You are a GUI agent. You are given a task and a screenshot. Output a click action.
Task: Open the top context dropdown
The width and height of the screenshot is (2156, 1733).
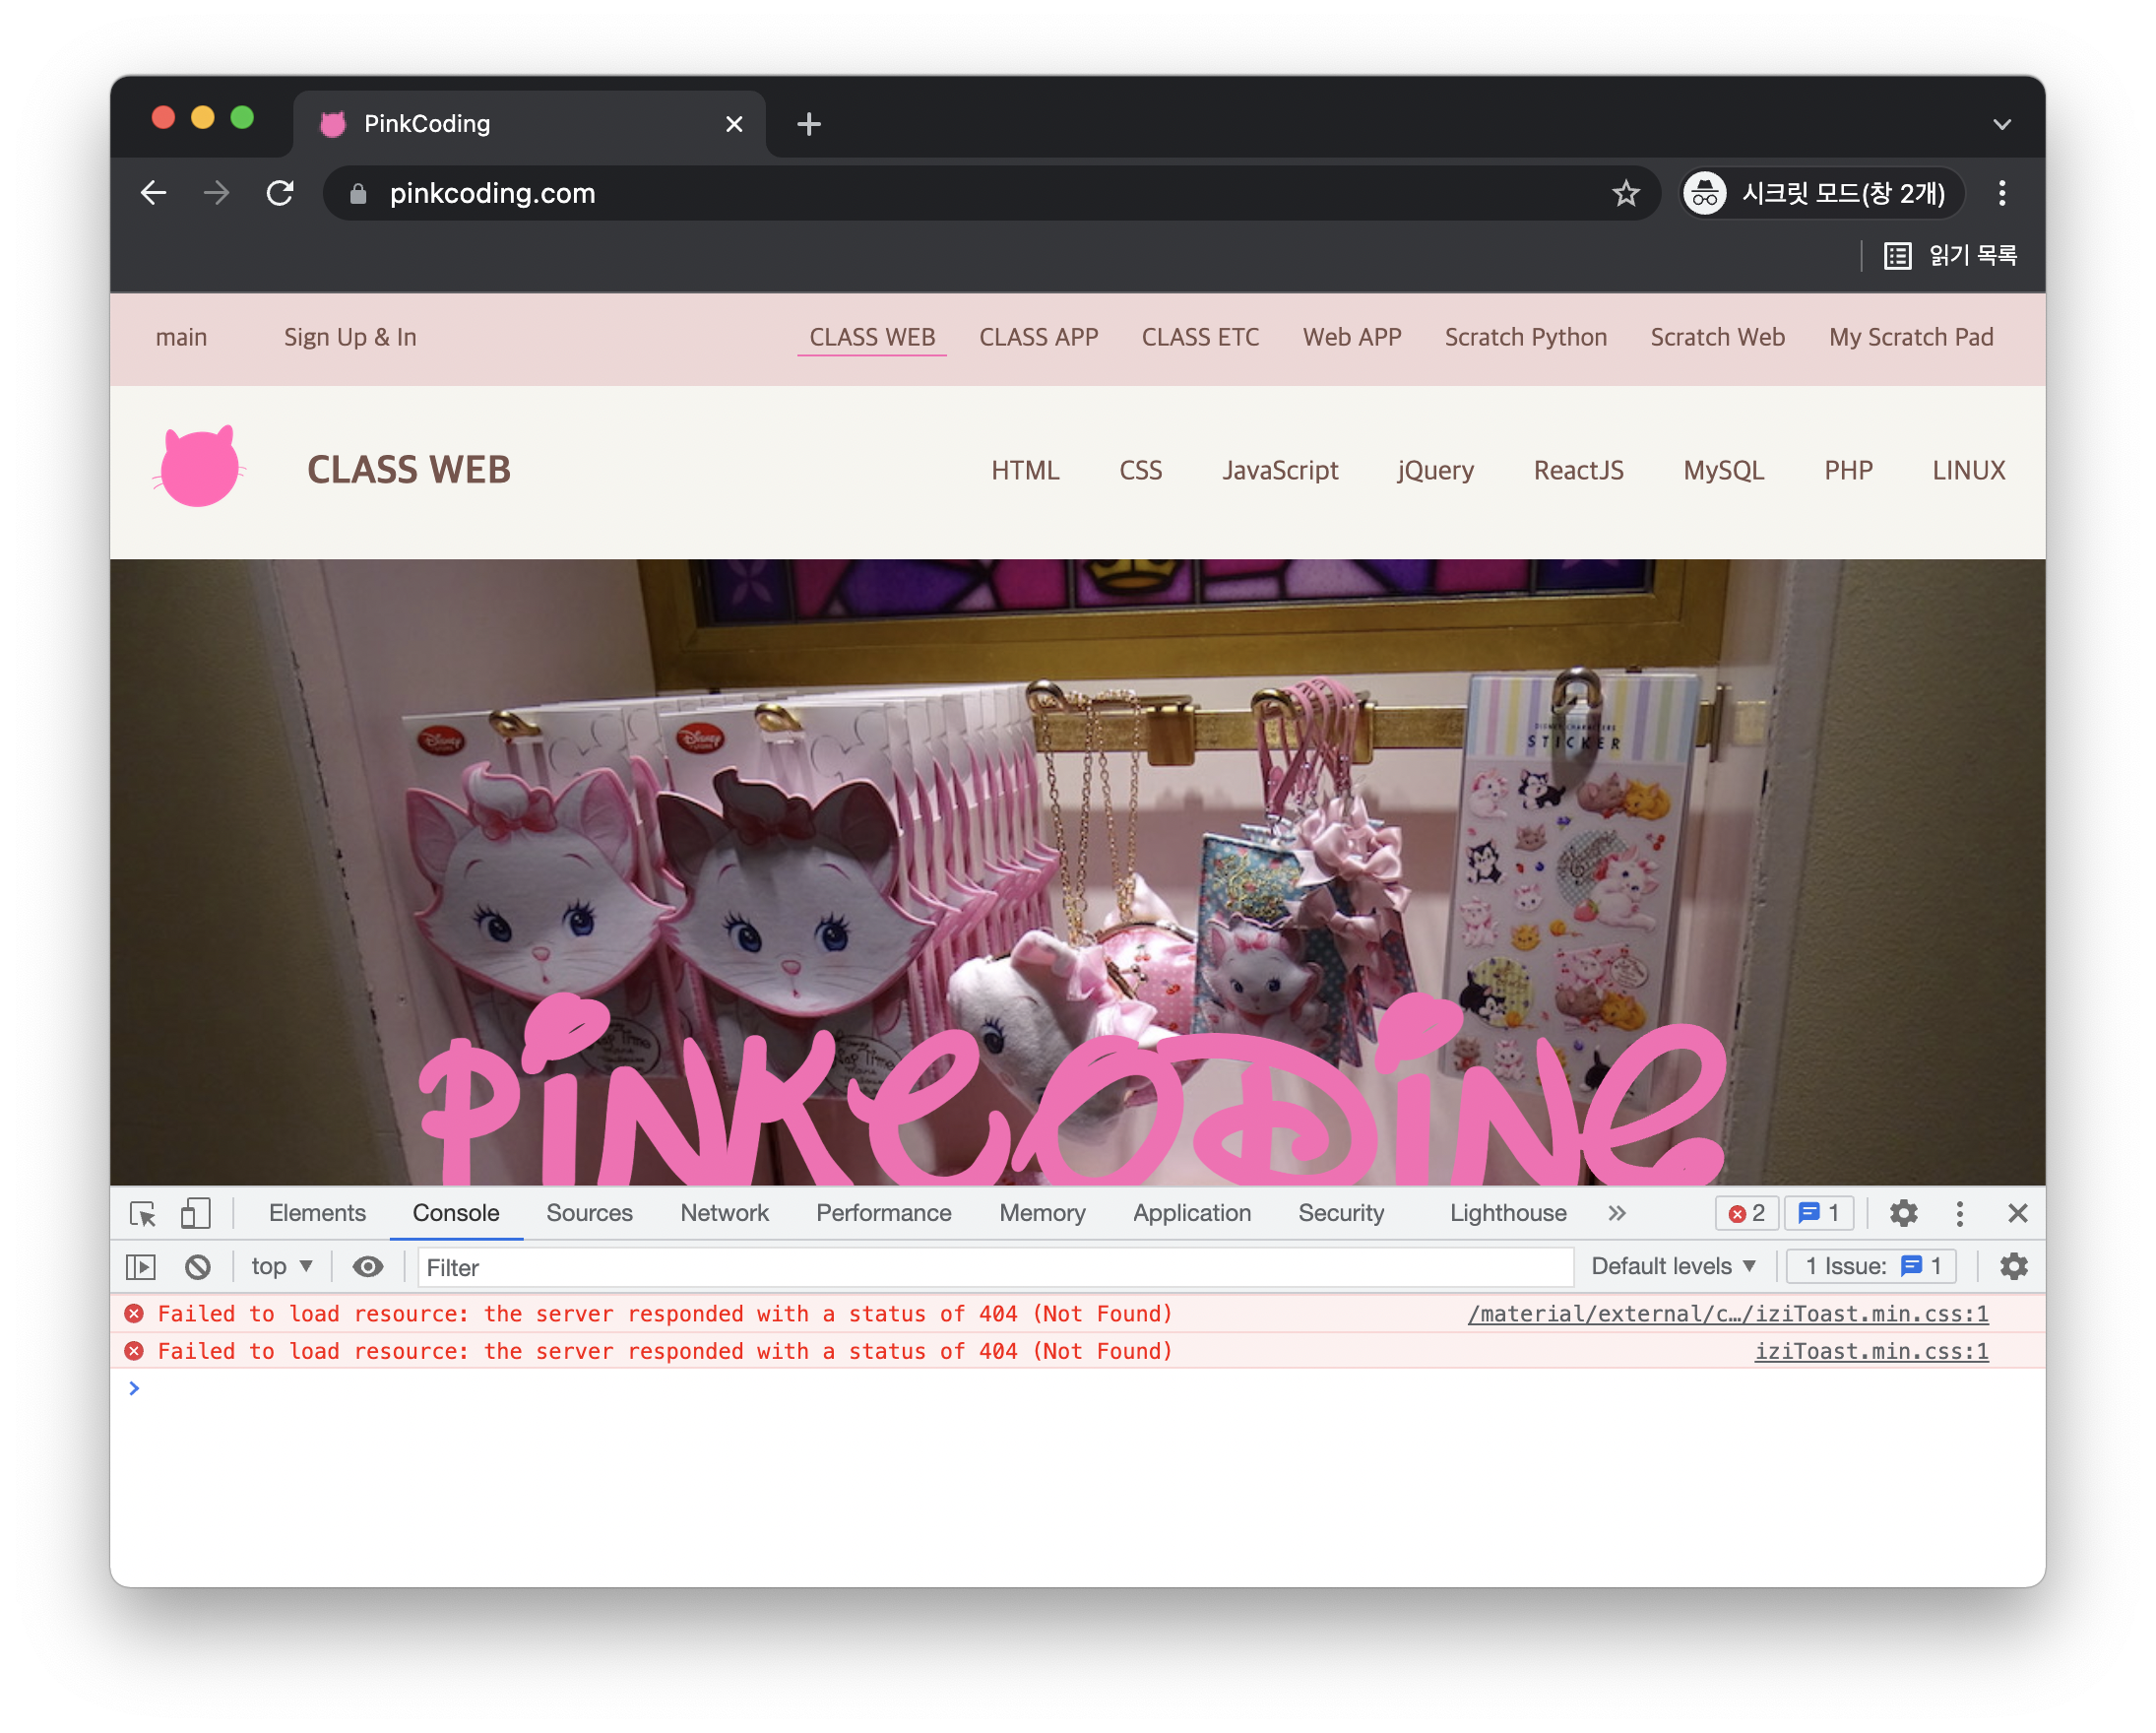[x=282, y=1267]
